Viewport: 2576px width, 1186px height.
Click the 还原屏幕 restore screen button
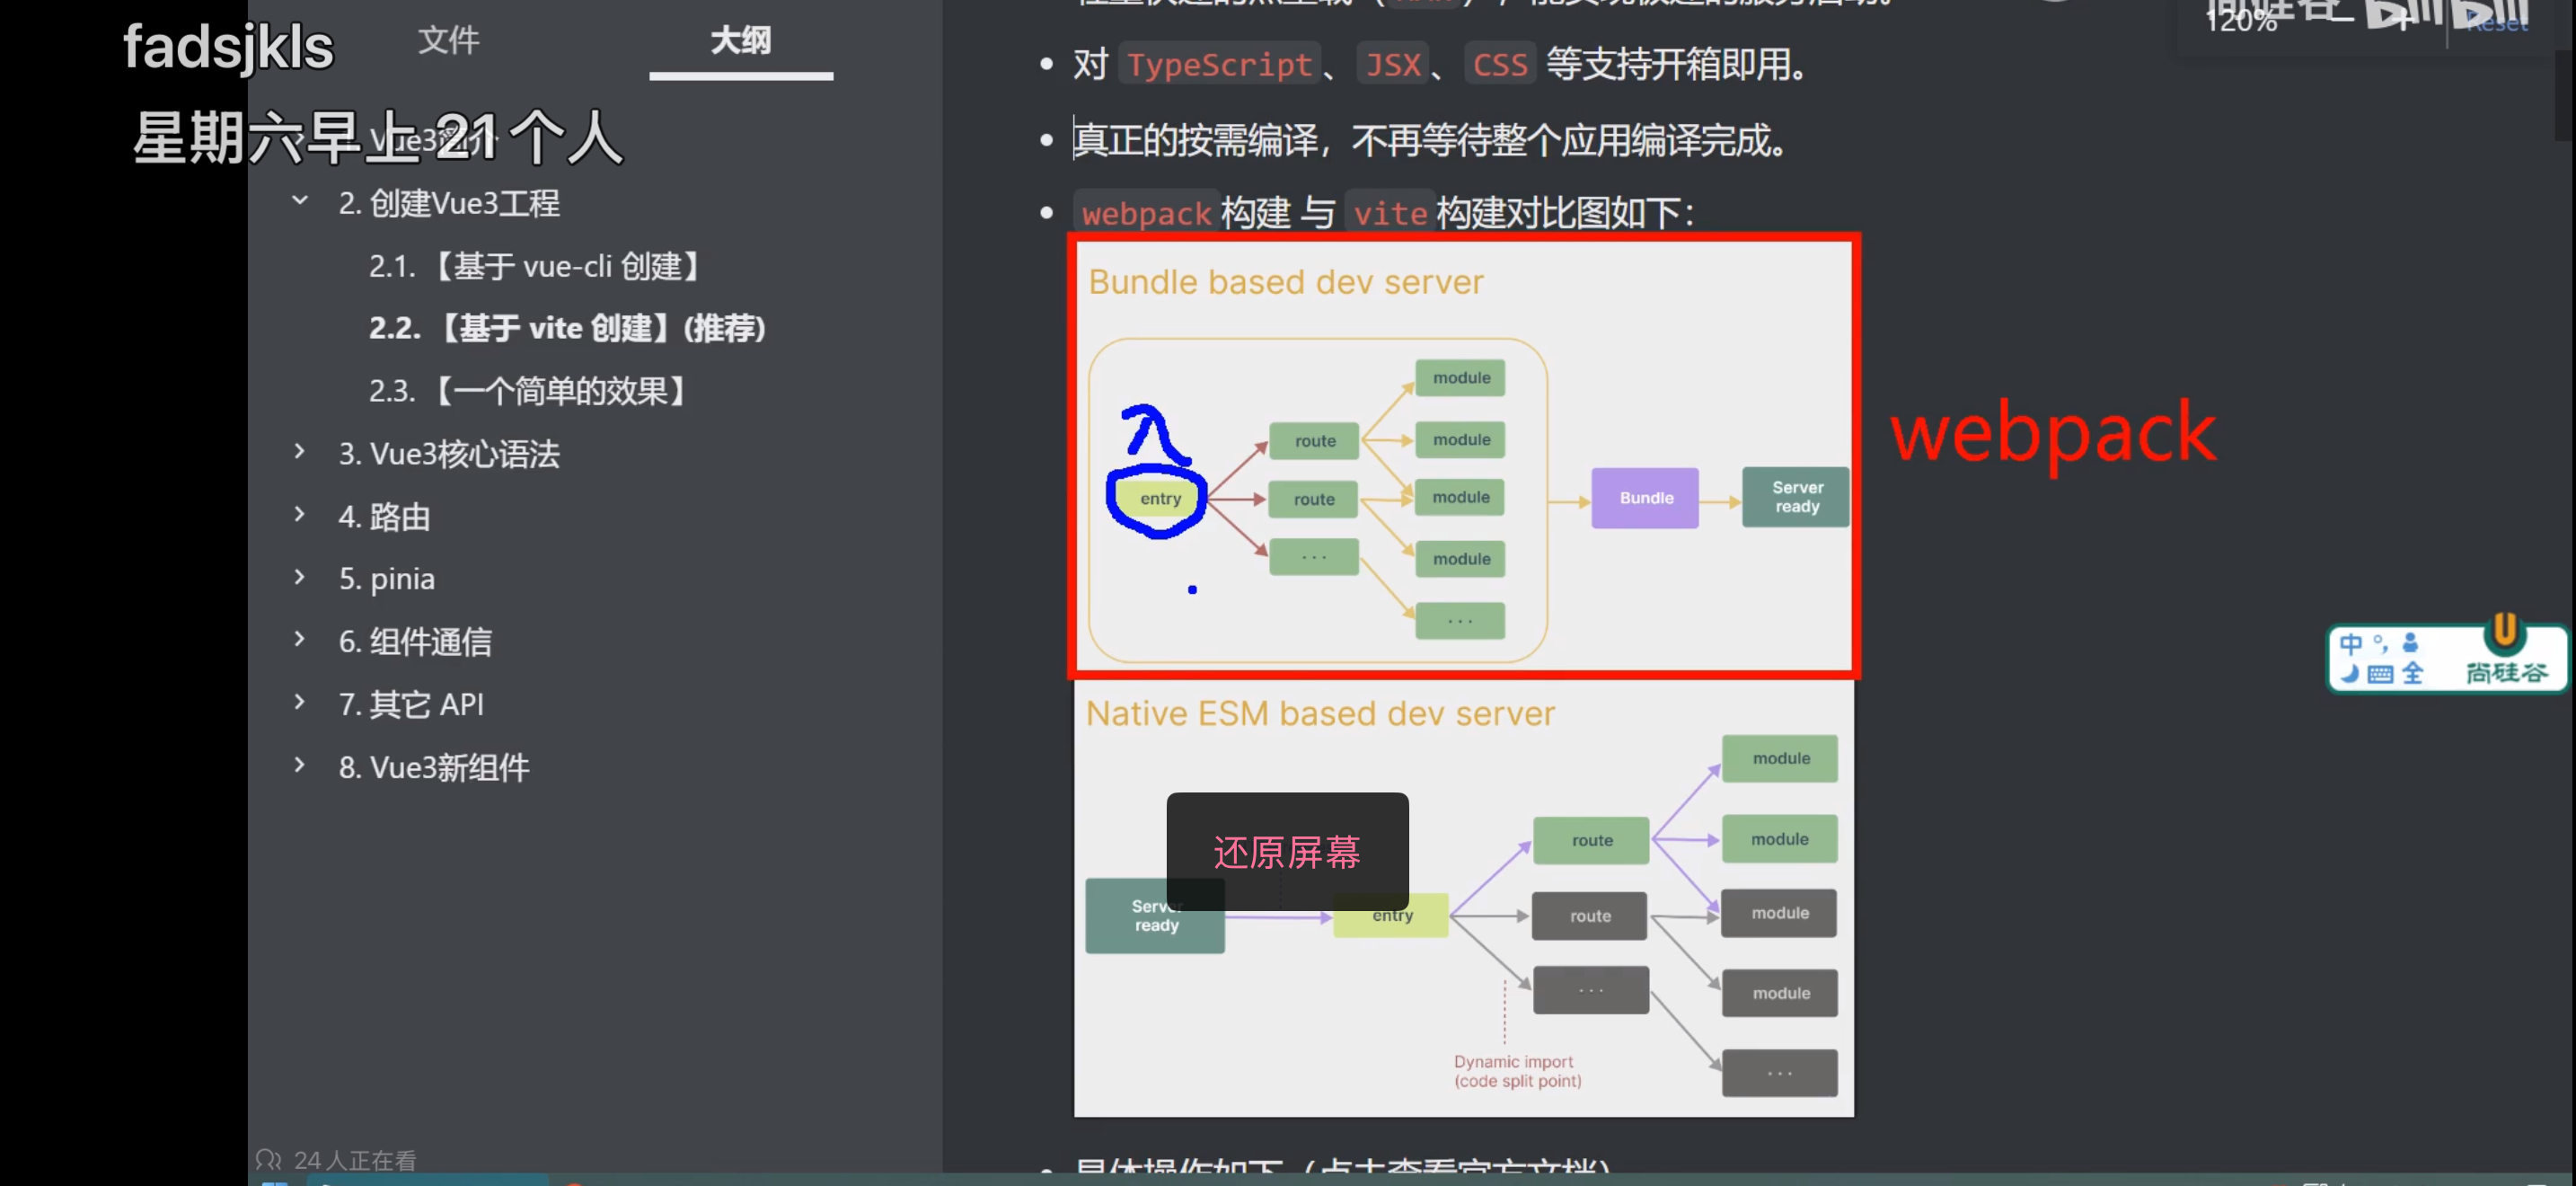(1287, 852)
